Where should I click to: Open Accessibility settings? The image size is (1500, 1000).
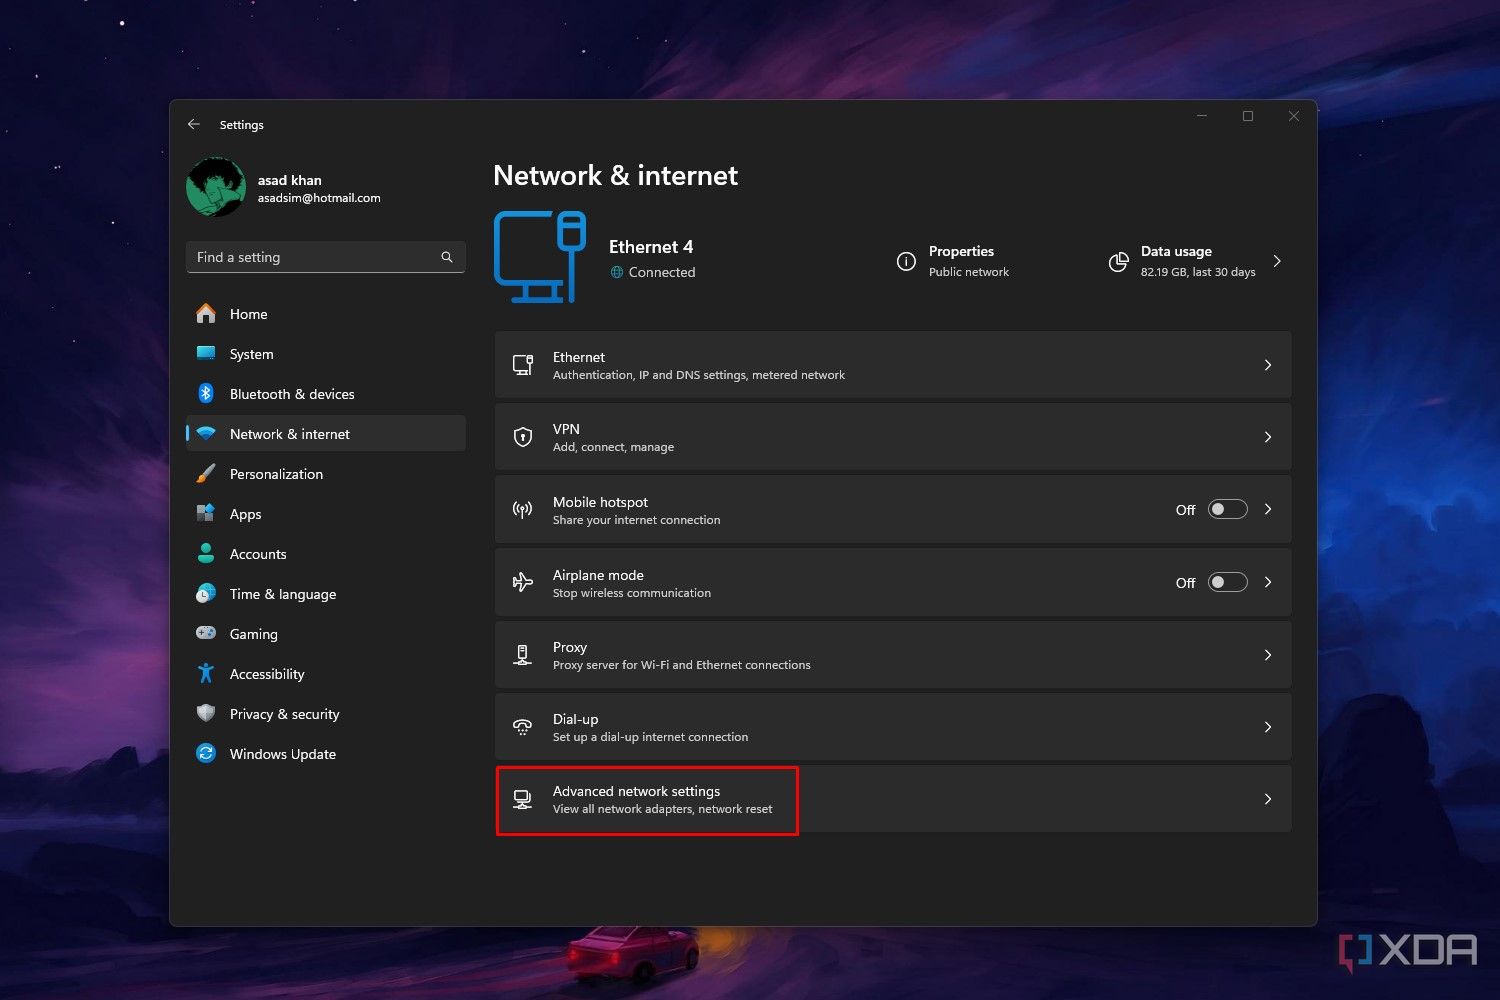325,674
